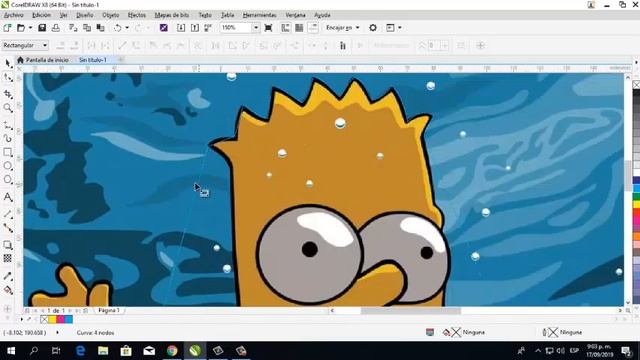Click the Open document folder icon
This screenshot has width=640, height=360.
21,28
